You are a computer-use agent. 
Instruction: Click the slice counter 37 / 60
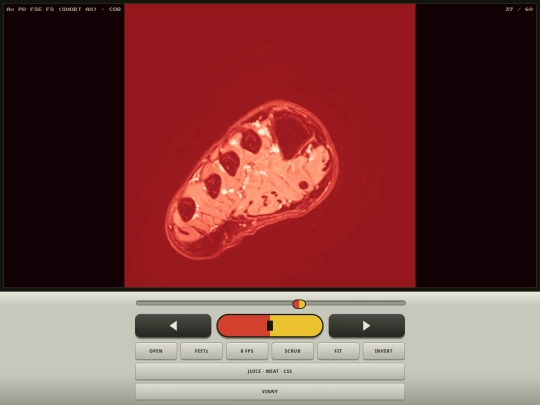click(519, 9)
